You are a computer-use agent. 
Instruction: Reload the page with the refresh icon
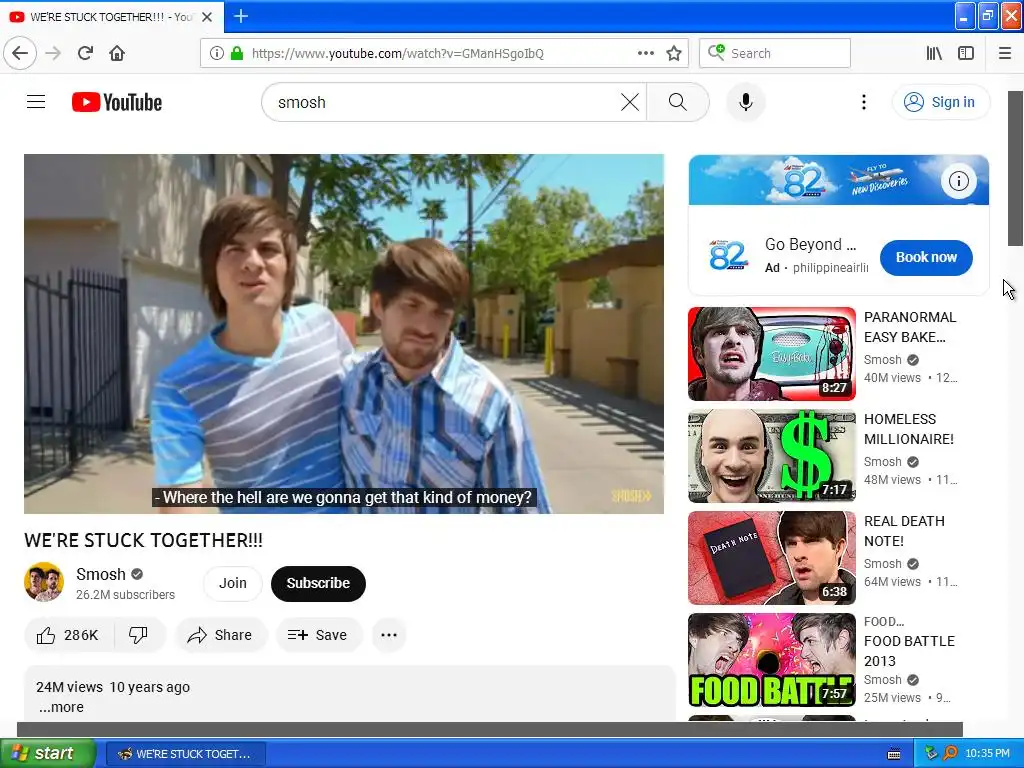pyautogui.click(x=85, y=53)
